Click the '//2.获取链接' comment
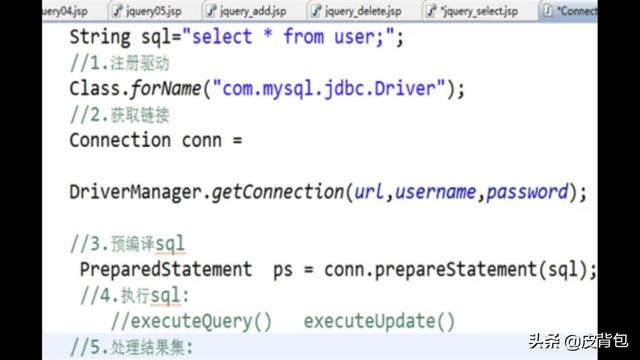The width and height of the screenshot is (640, 360). tap(120, 115)
